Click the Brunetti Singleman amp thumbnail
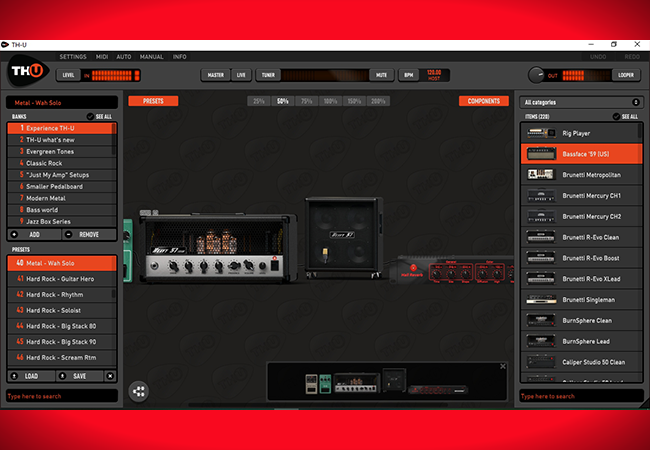The height and width of the screenshot is (450, 650). pos(541,299)
